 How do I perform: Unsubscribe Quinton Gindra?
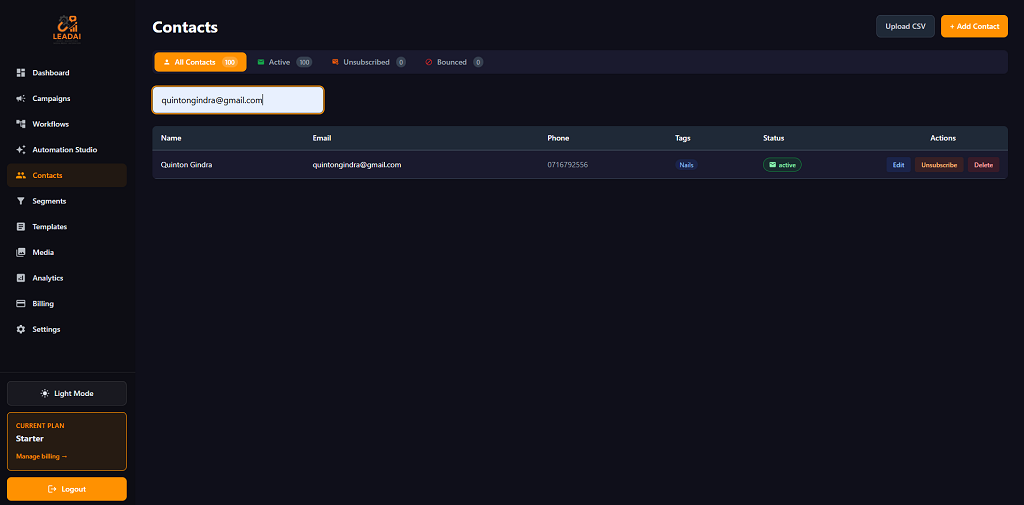point(938,165)
